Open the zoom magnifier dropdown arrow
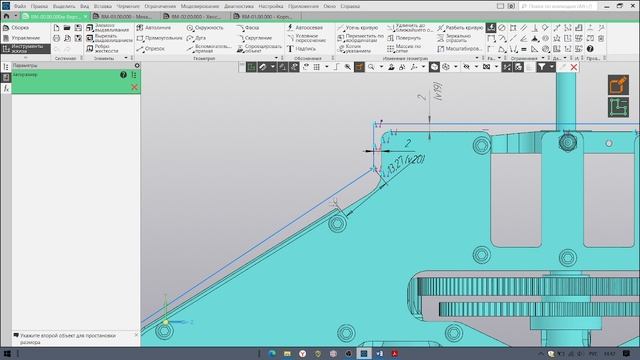The height and width of the screenshot is (360, 640). [x=381, y=67]
